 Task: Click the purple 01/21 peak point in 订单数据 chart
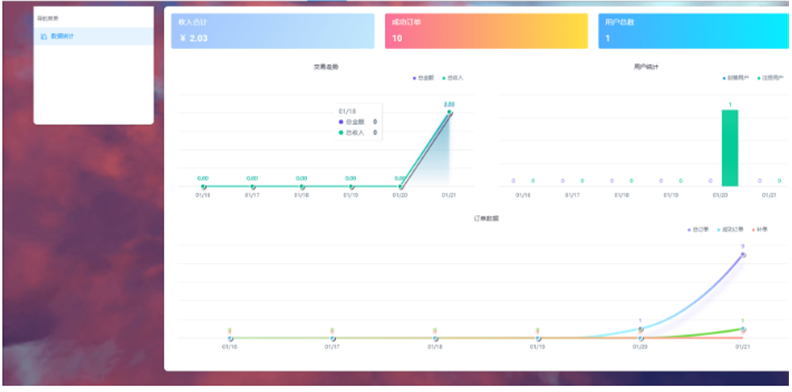click(743, 255)
